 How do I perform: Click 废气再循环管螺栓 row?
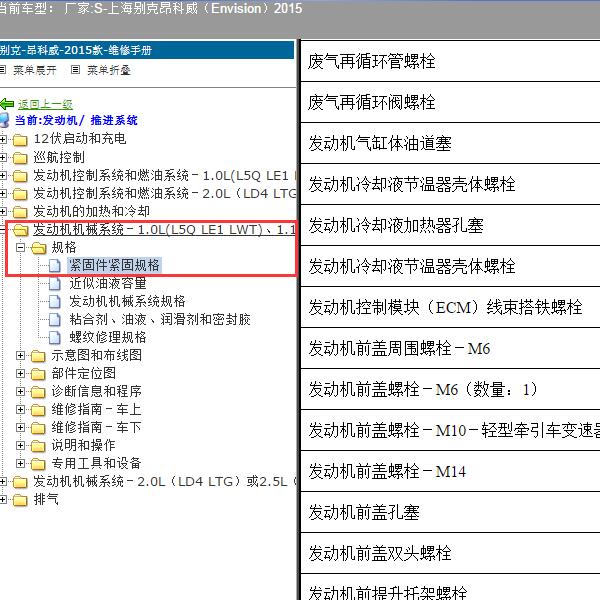450,61
